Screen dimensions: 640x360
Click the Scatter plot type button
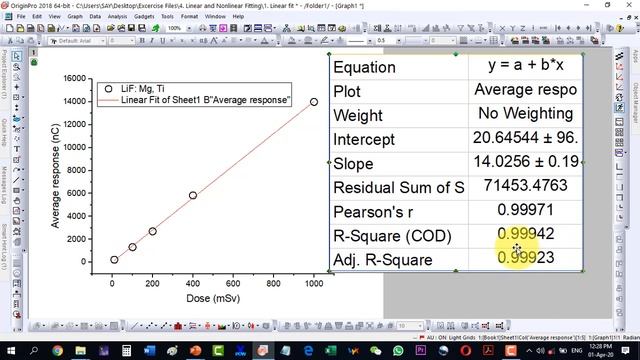(150, 326)
